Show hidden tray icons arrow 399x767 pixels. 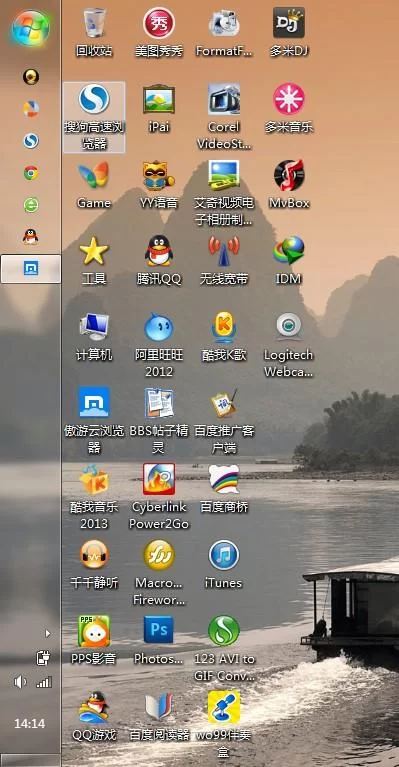47,633
